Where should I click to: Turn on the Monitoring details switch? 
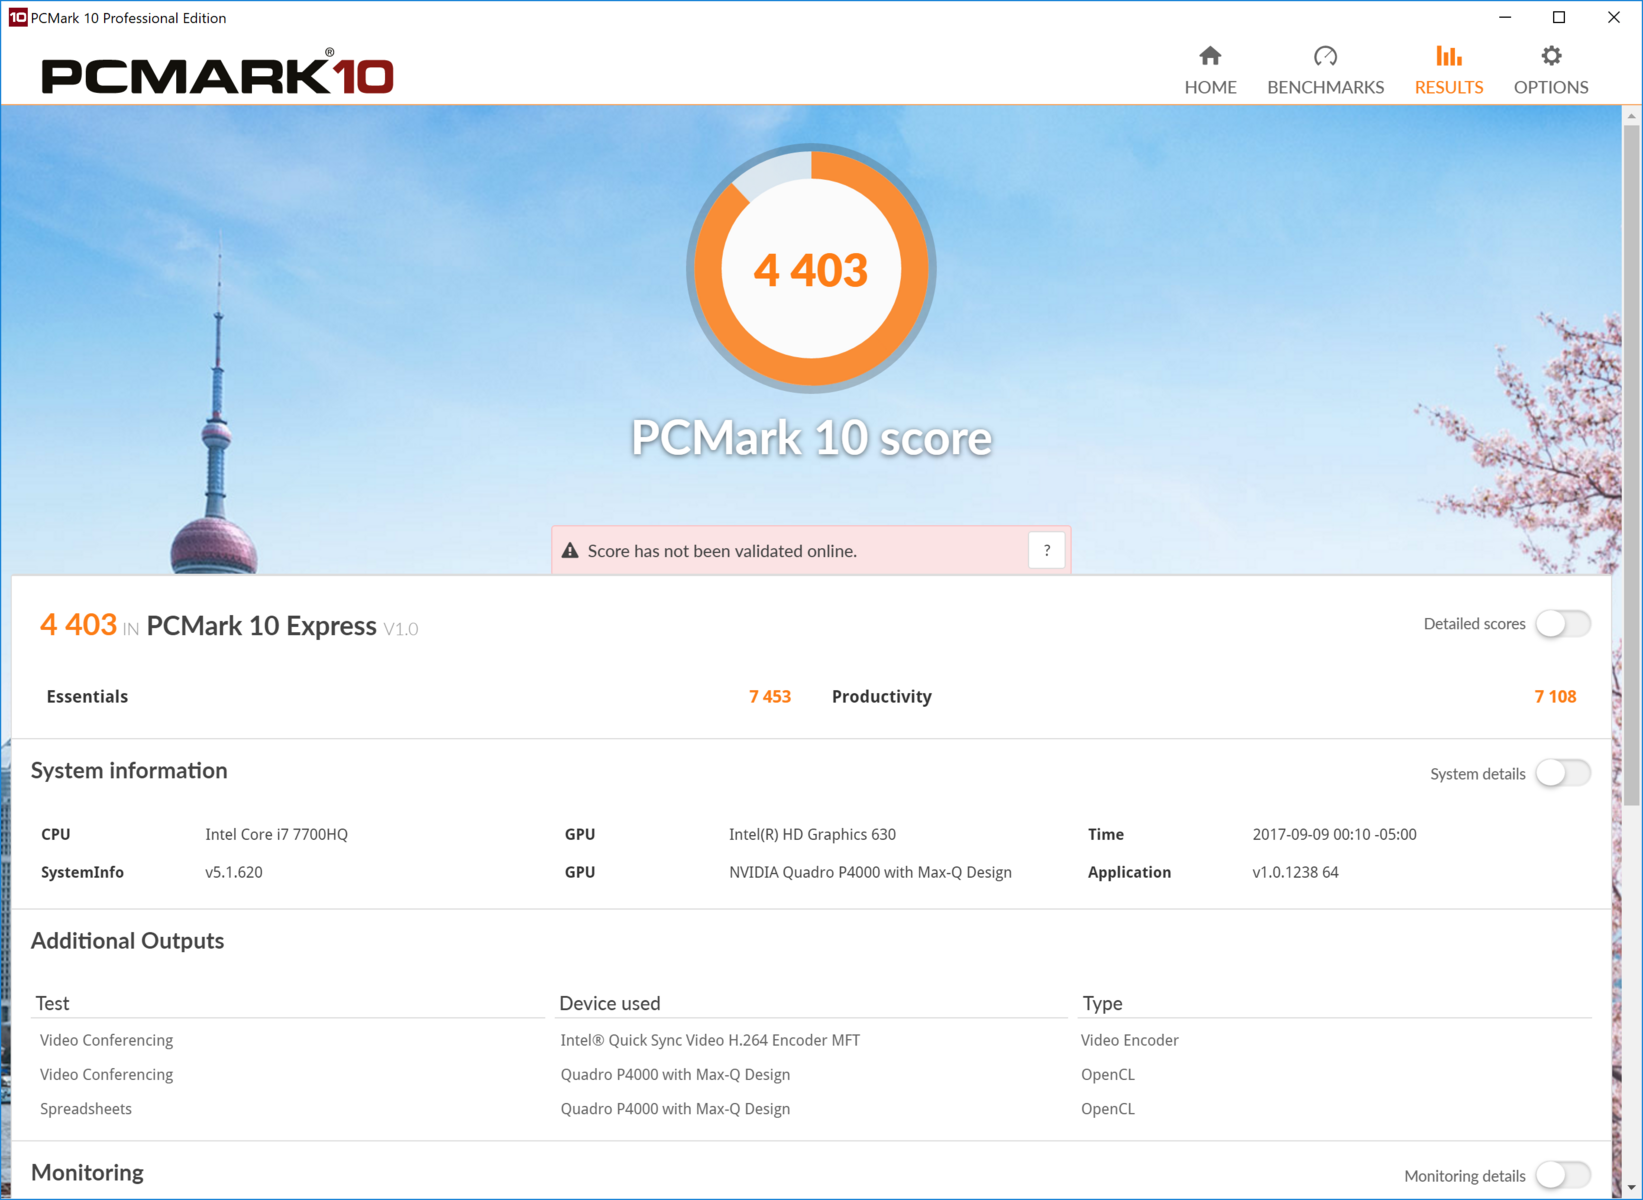[1563, 1175]
